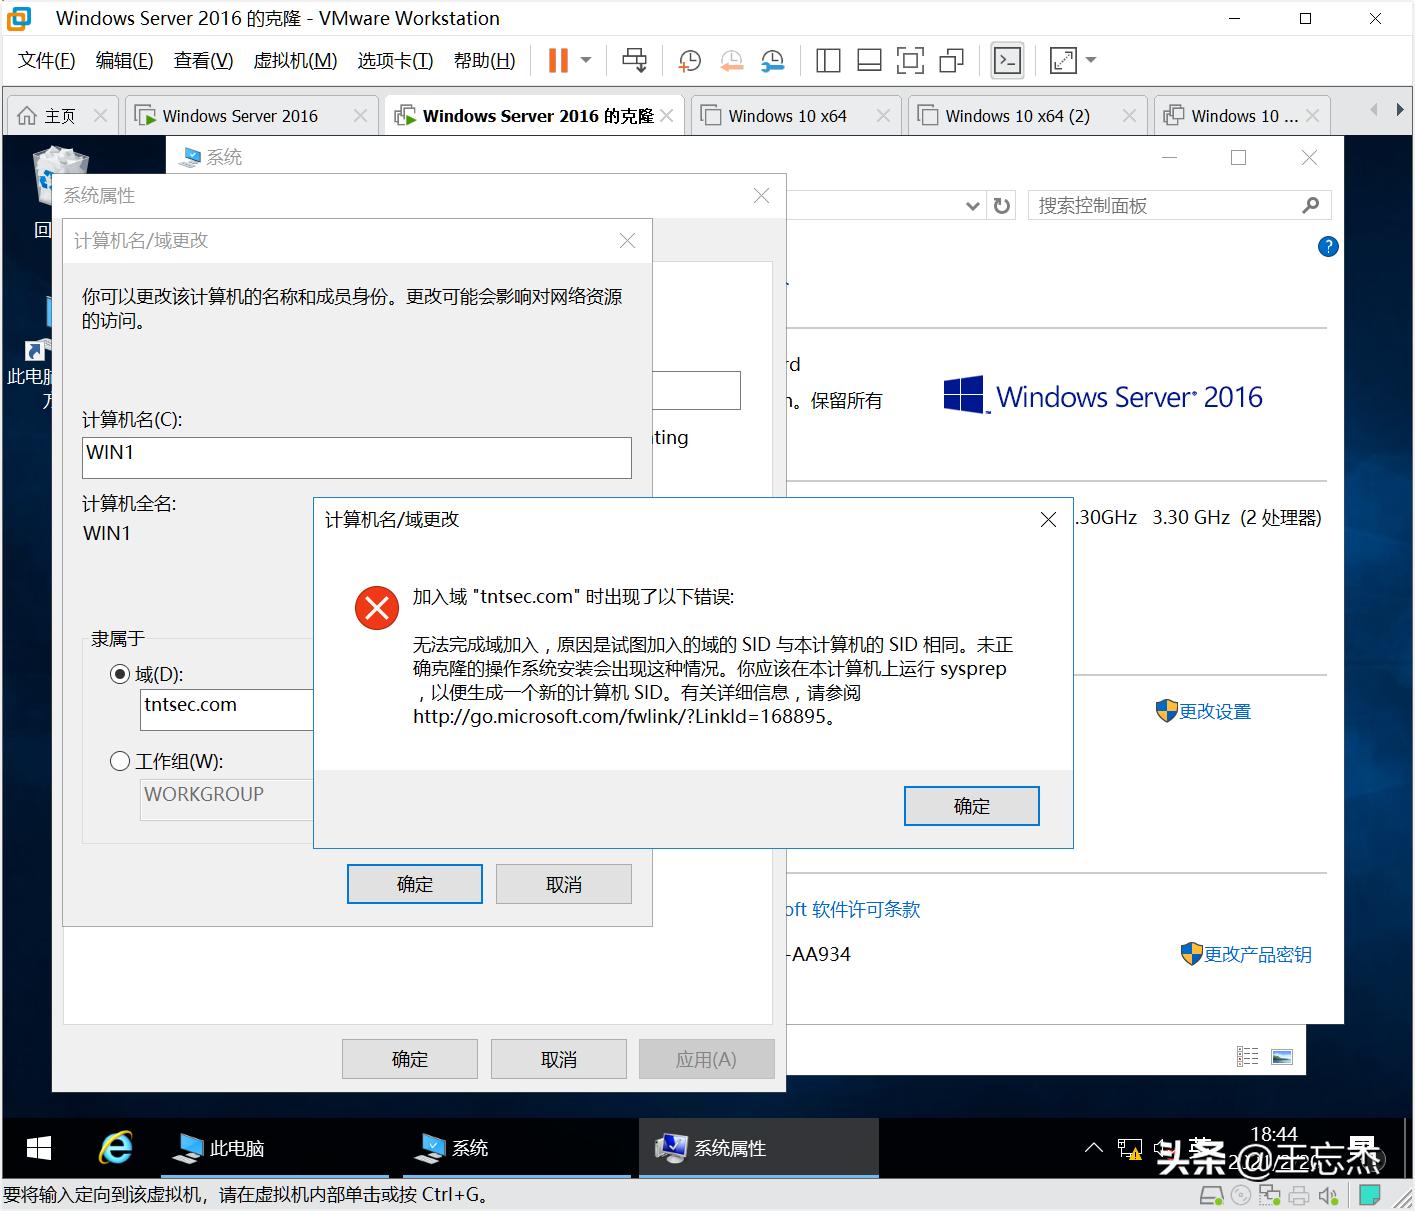The width and height of the screenshot is (1415, 1211).
Task: Switch to Unity mode
Action: point(951,61)
